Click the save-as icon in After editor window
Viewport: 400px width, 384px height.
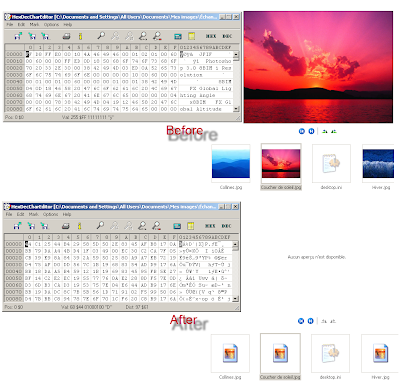click(x=44, y=226)
